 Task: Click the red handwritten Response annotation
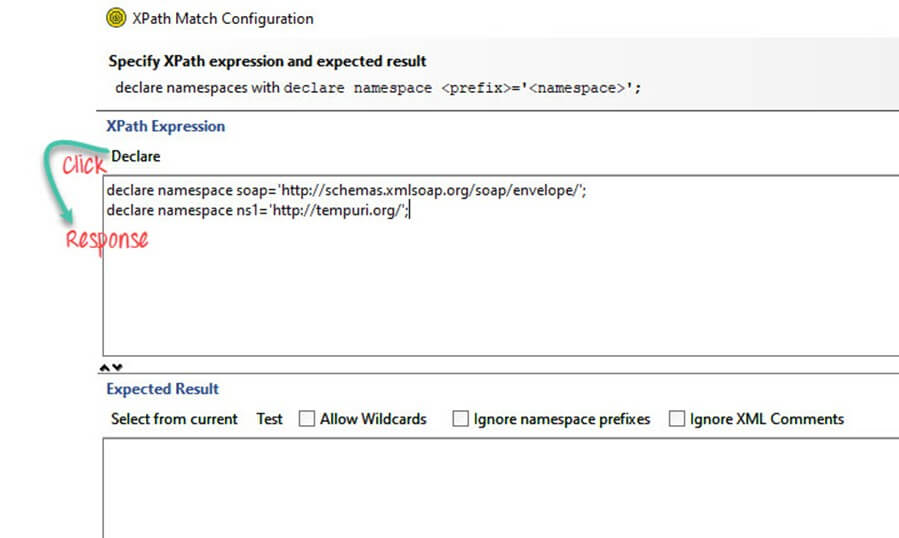(x=107, y=241)
